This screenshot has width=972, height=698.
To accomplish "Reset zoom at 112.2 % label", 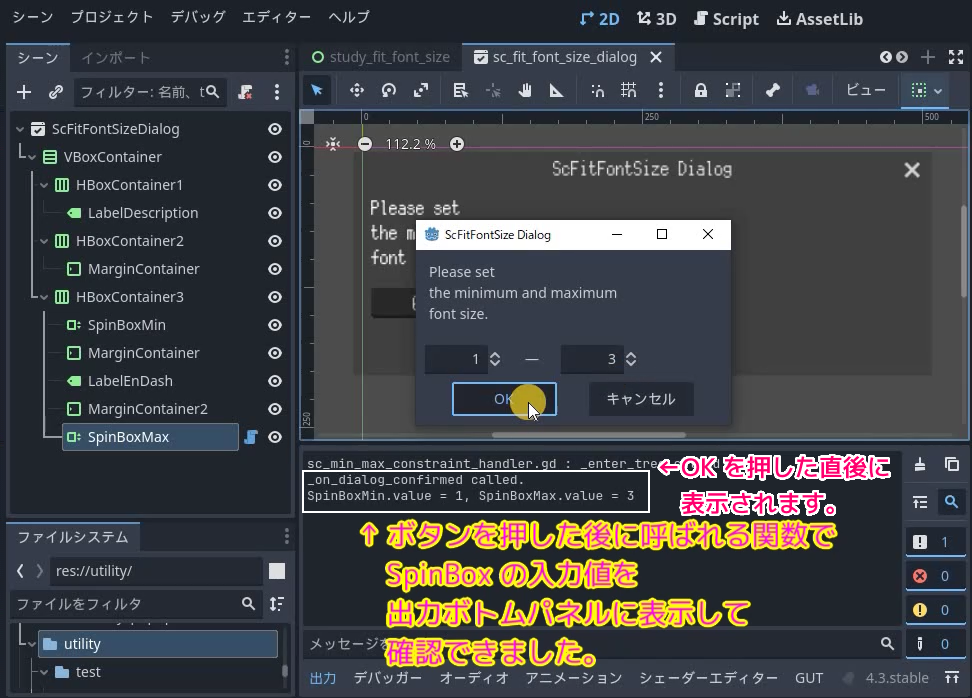I will 410,144.
